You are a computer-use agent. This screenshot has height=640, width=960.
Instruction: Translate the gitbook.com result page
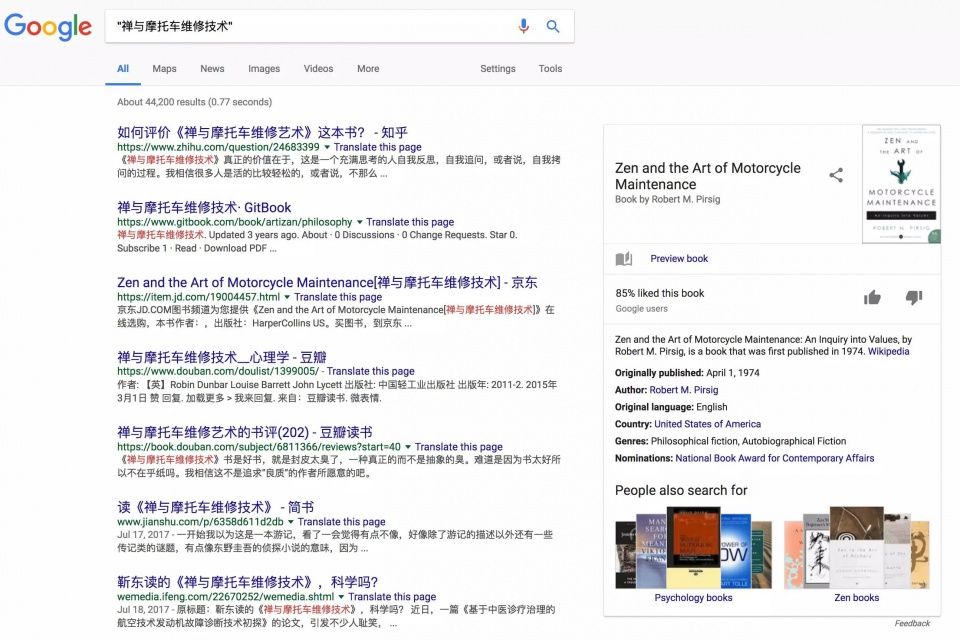coord(410,222)
